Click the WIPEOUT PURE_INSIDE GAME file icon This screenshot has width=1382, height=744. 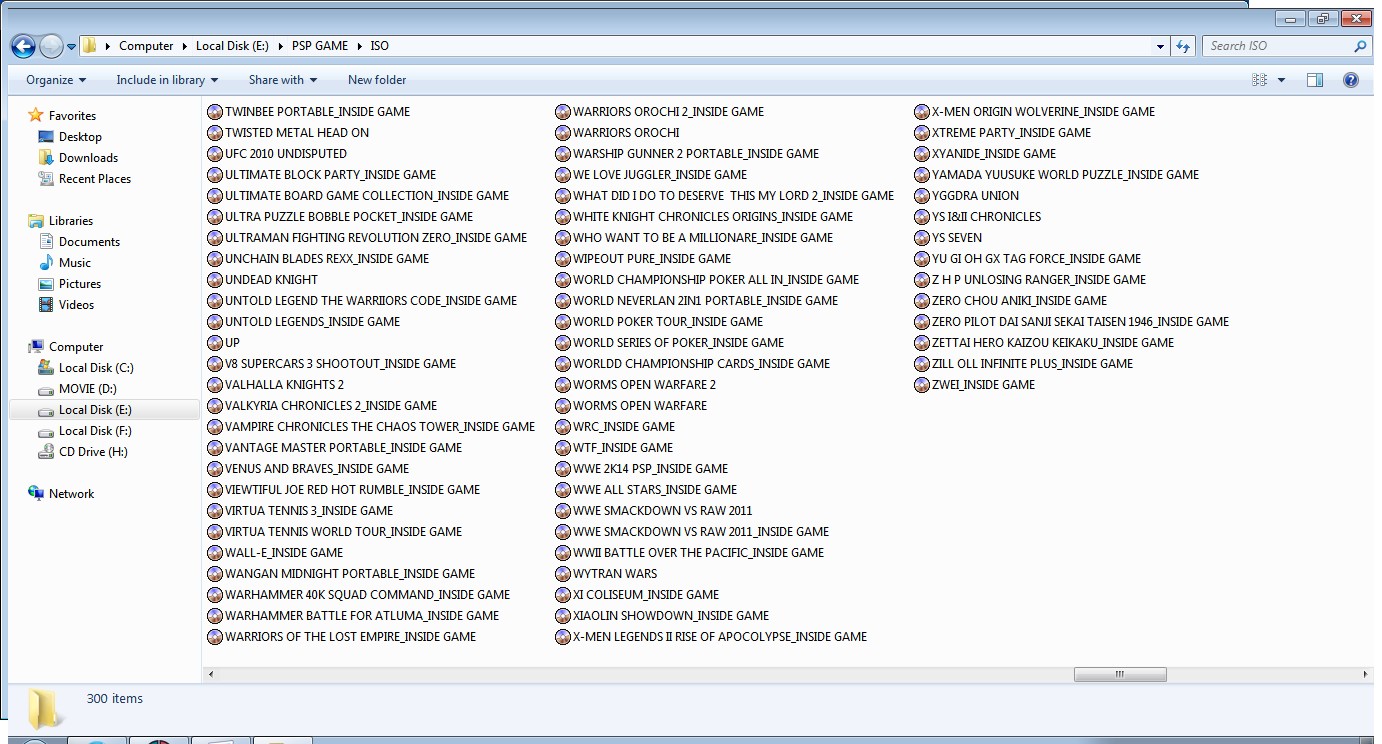click(563, 259)
